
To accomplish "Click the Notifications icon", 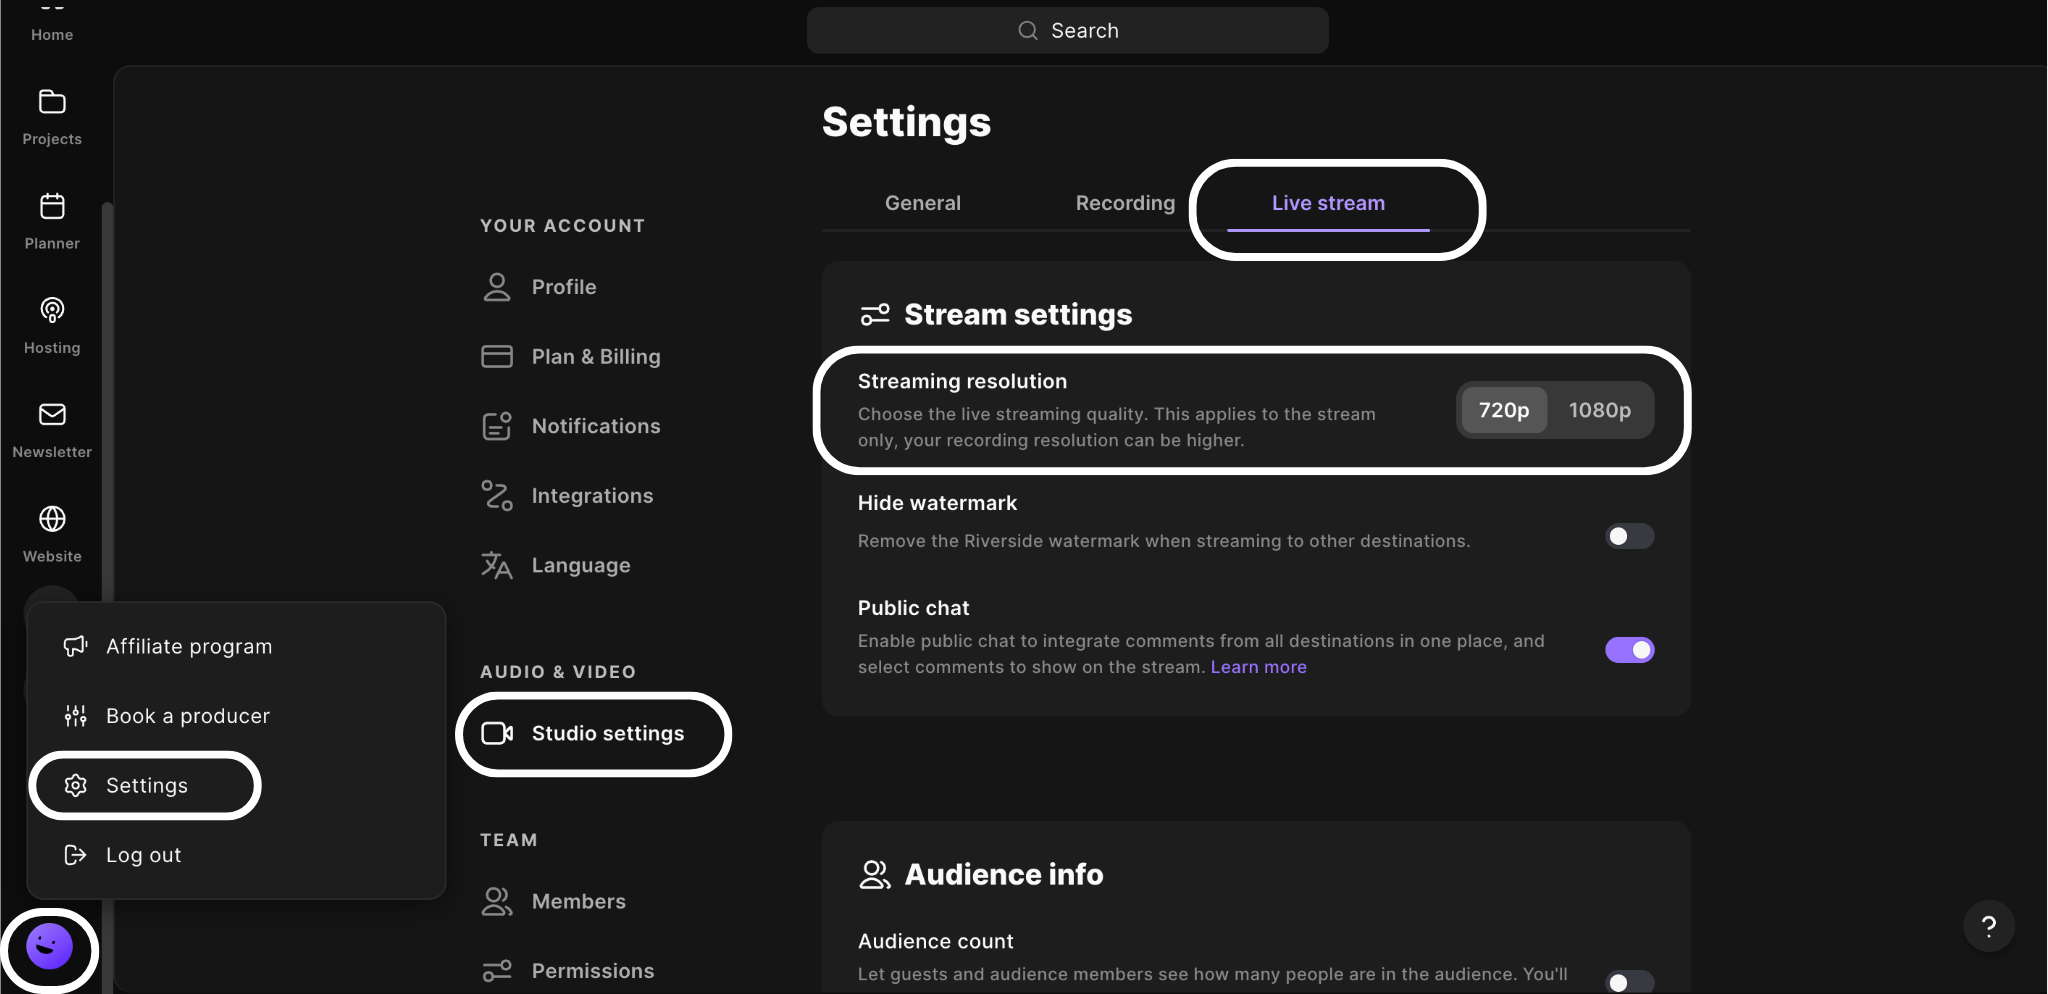I will coord(497,426).
